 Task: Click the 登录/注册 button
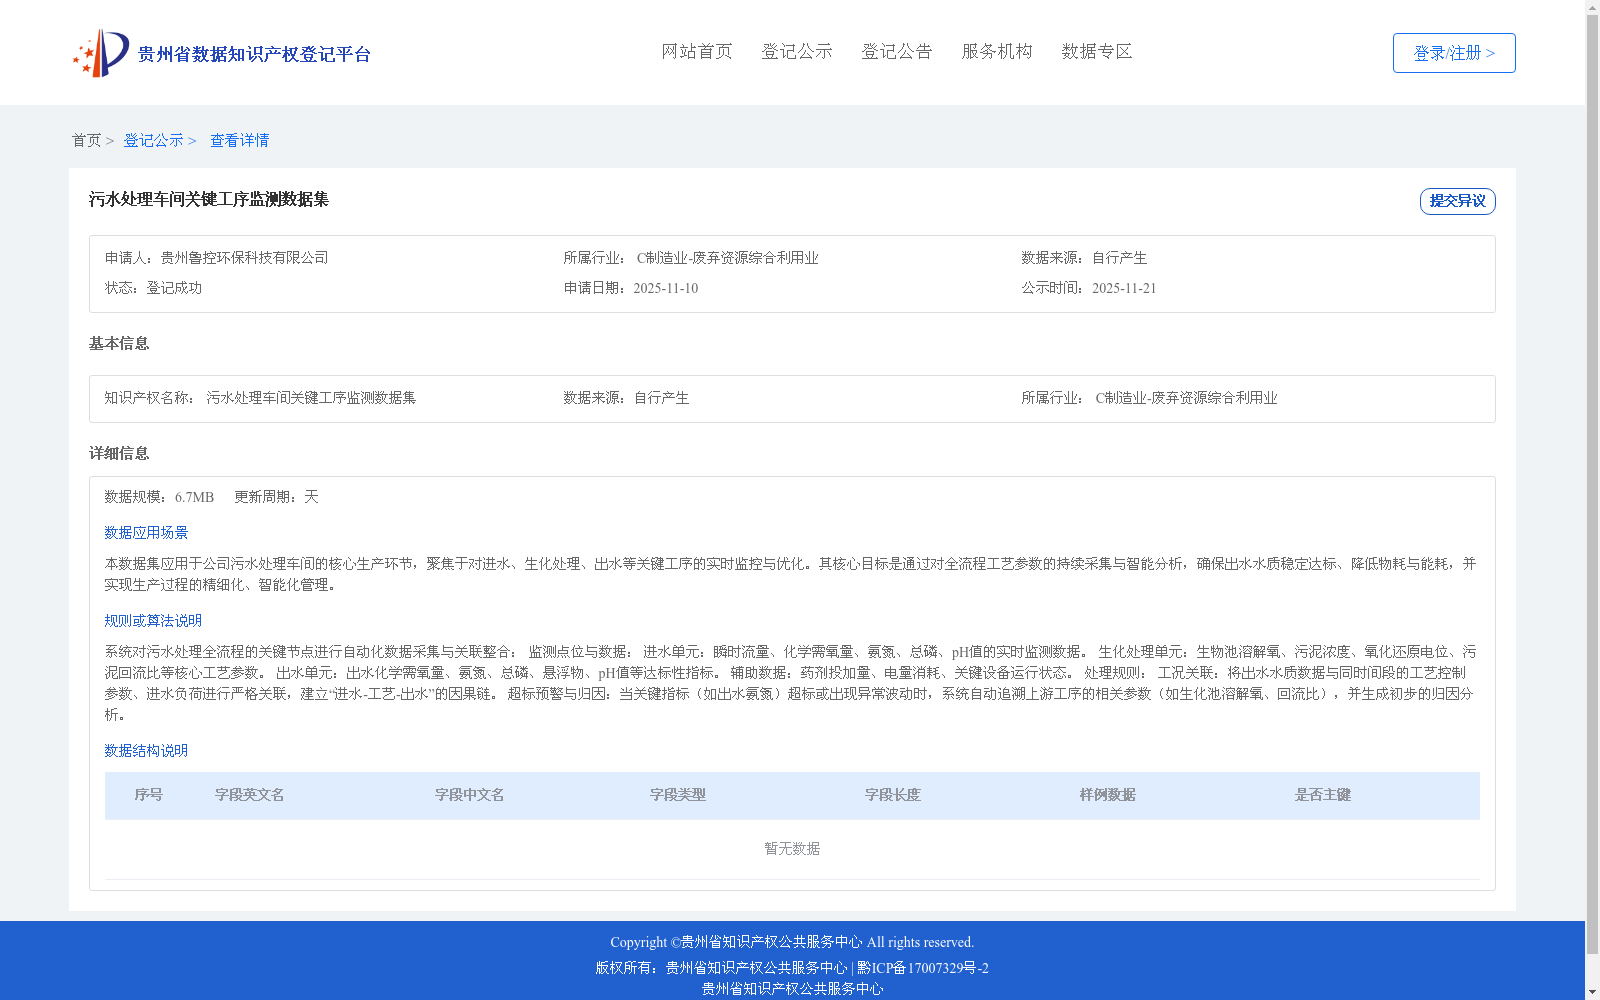pyautogui.click(x=1454, y=53)
